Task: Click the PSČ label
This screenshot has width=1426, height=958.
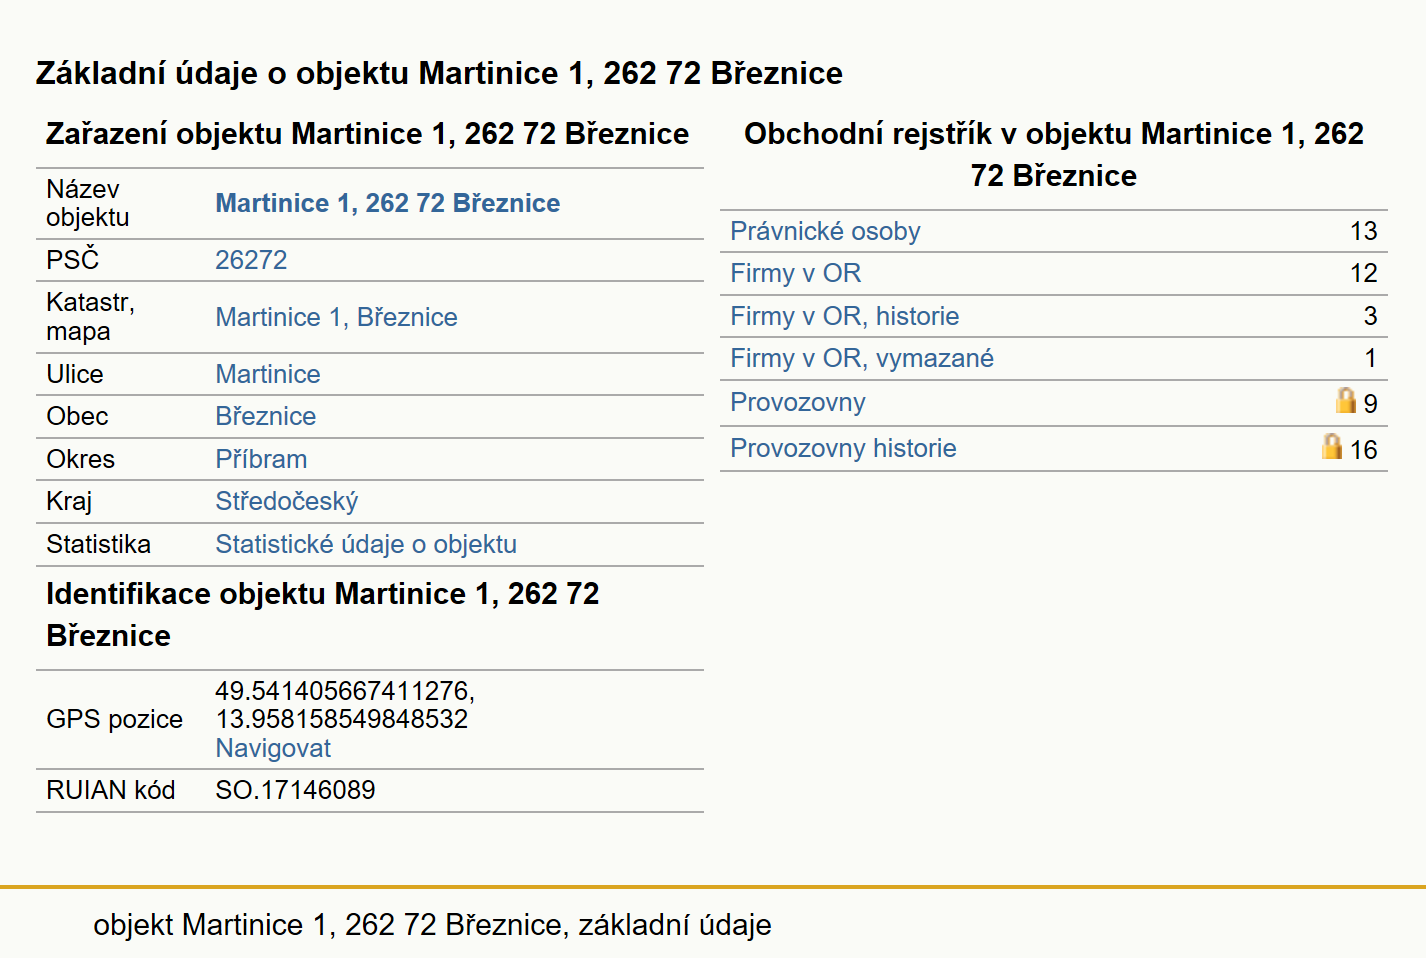Action: [73, 260]
